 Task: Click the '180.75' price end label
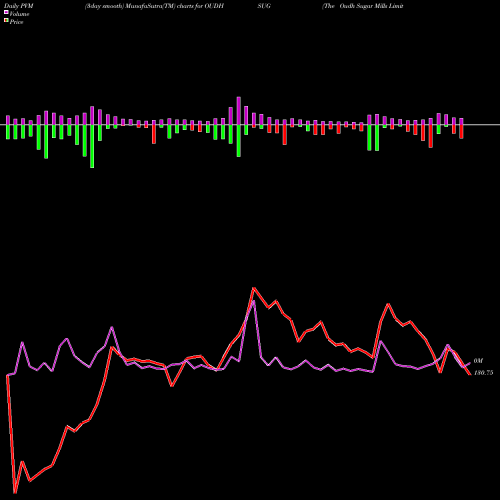click(483, 373)
